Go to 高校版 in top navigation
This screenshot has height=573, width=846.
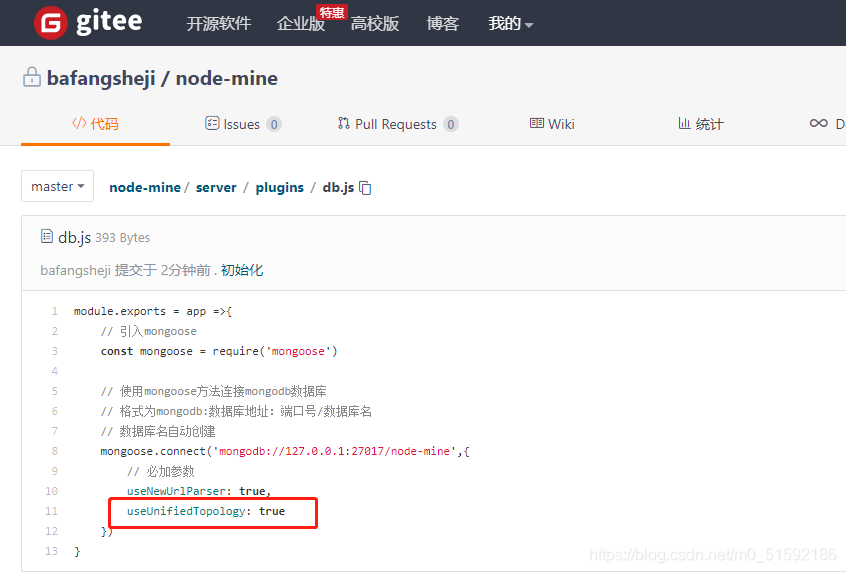374,23
